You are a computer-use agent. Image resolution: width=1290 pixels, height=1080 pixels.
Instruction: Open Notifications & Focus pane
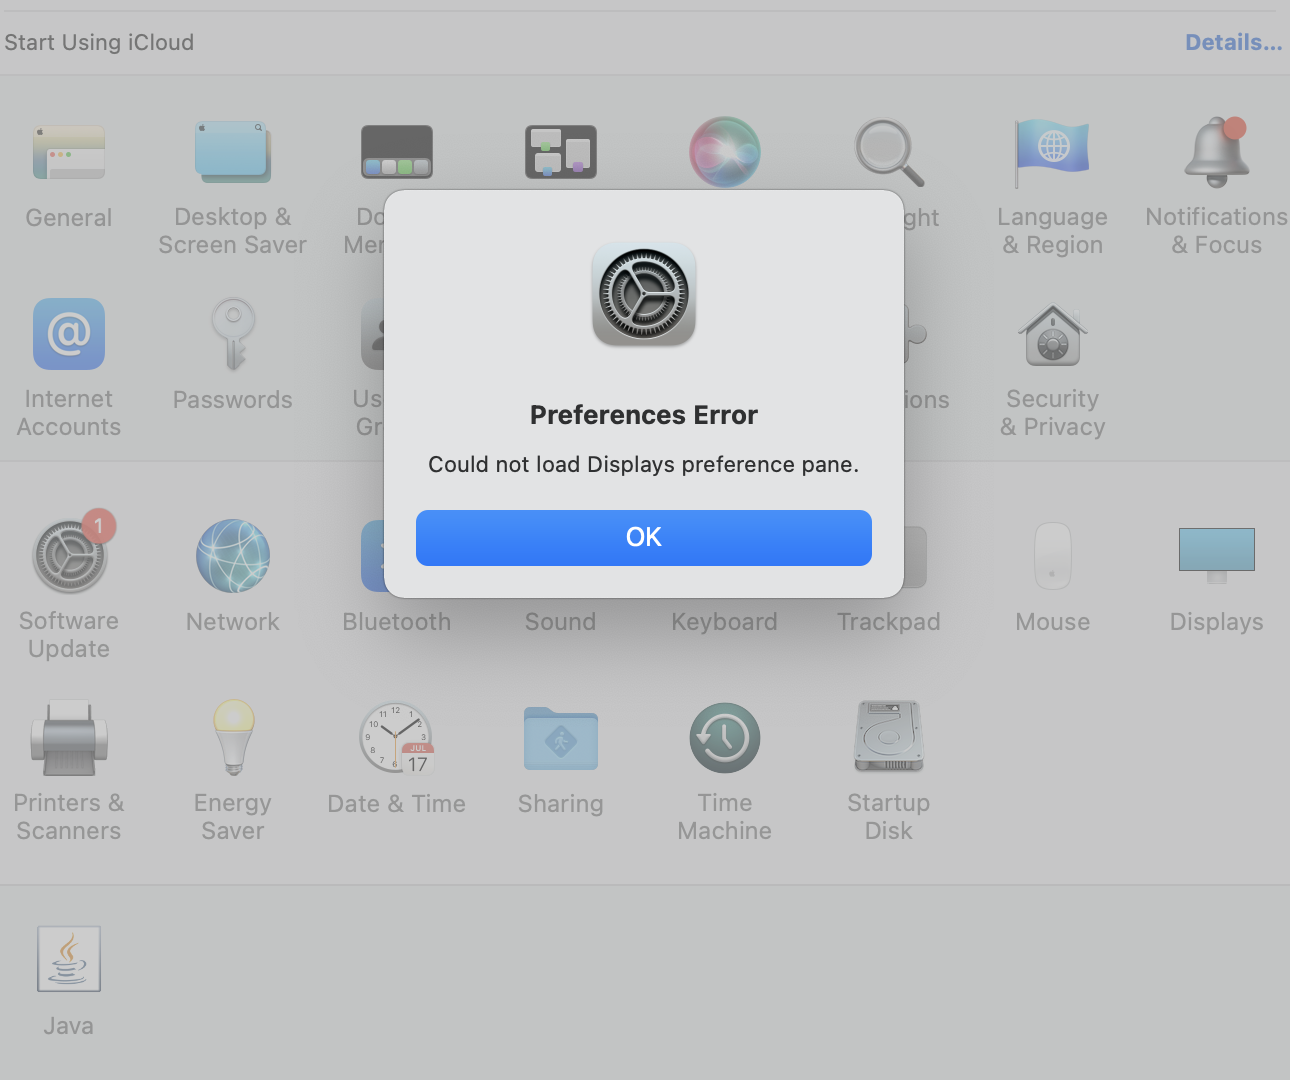point(1217,152)
